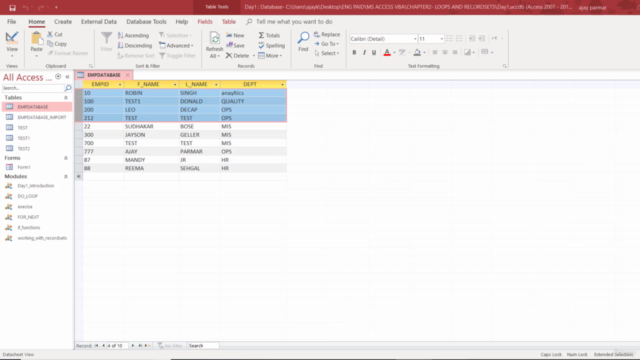Open Form1 in navigation pane
This screenshot has width=640, height=360.
point(24,167)
